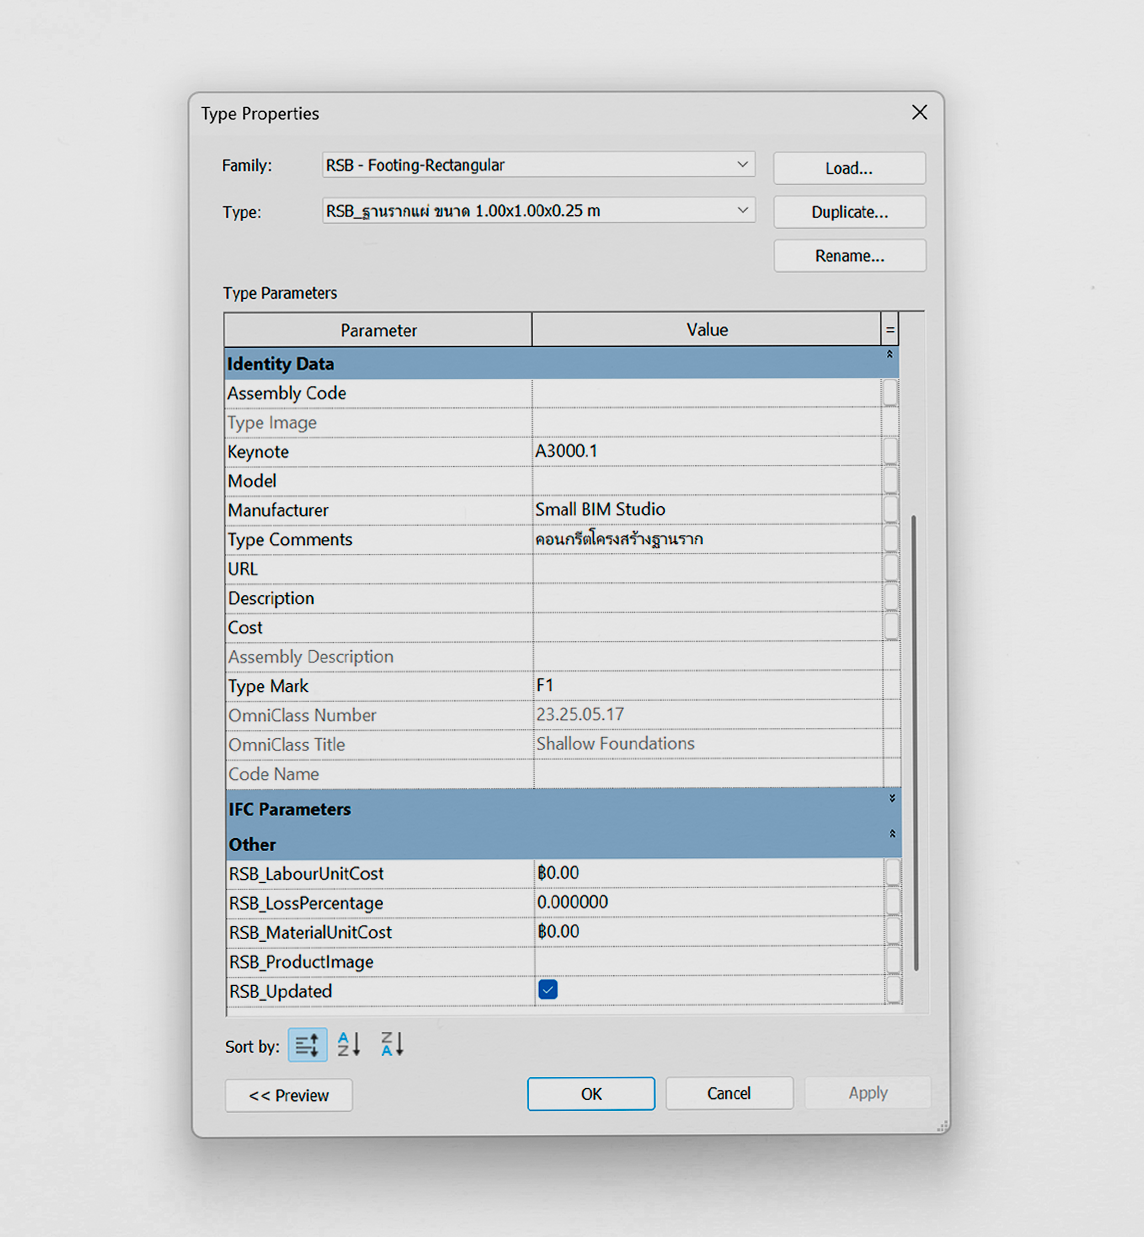Open the Preview pane
Image resolution: width=1144 pixels, height=1237 pixels.
coord(288,1095)
